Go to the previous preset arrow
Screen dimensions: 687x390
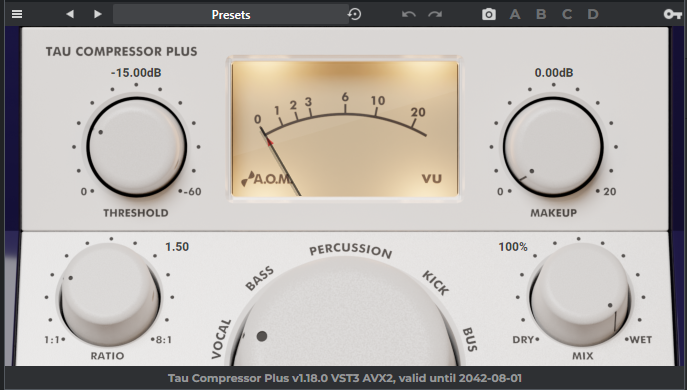pos(70,14)
